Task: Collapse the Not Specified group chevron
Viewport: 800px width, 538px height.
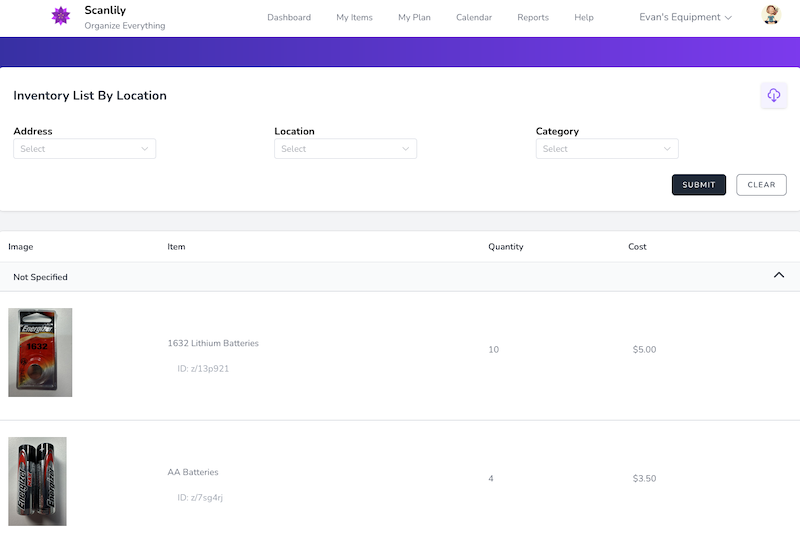Action: tap(779, 276)
